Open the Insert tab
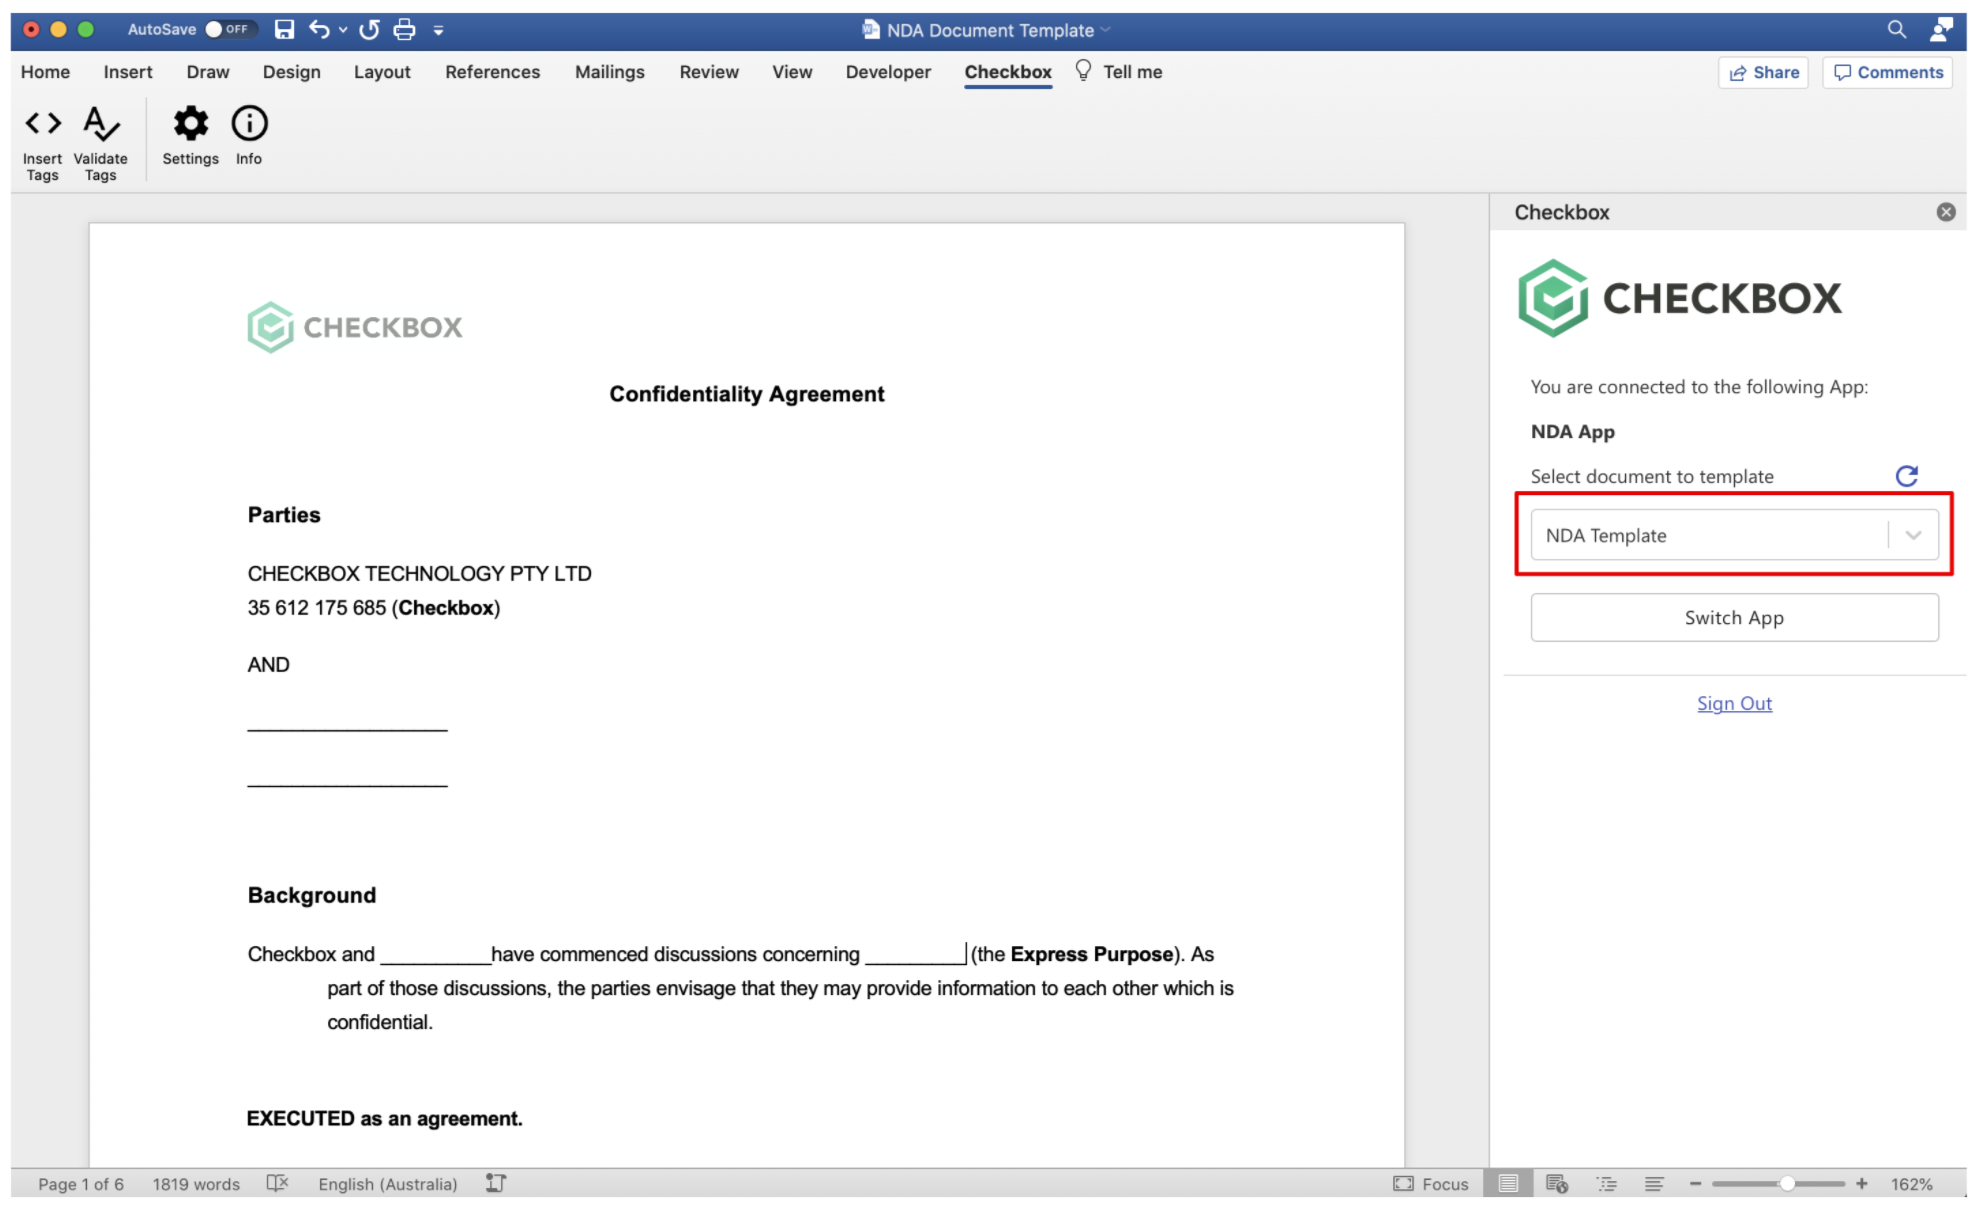Image resolution: width=1982 pixels, height=1208 pixels. 128,72
